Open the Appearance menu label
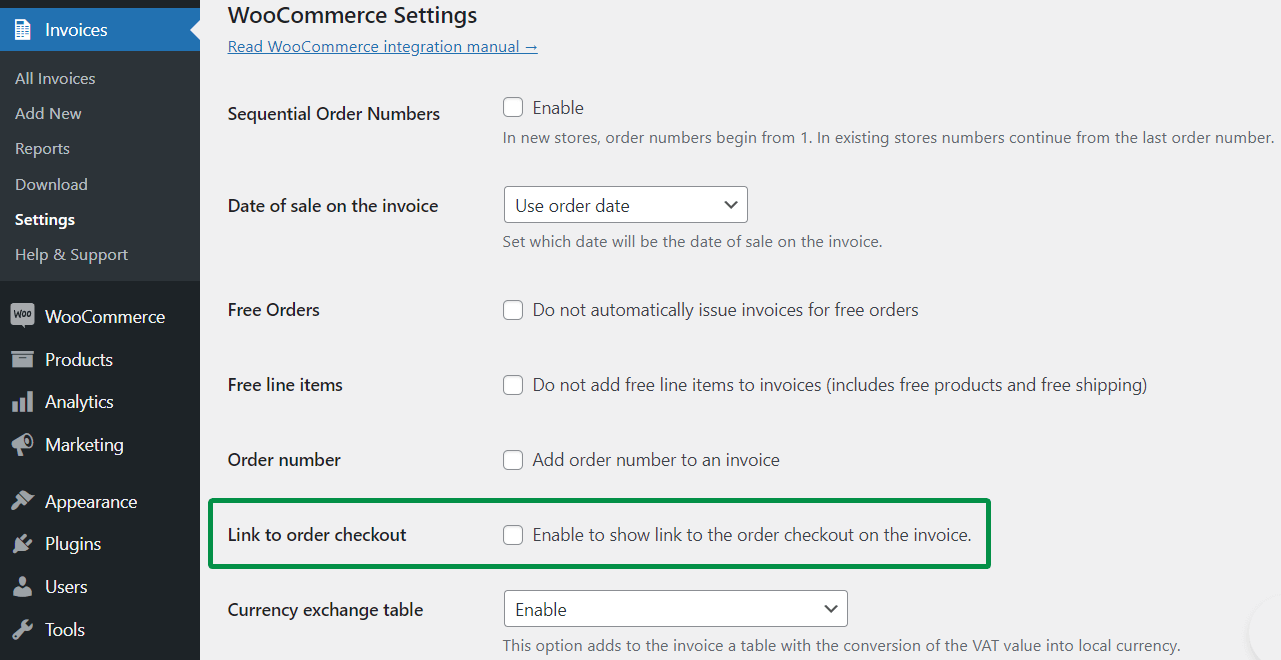The height and width of the screenshot is (660, 1281). tap(91, 502)
